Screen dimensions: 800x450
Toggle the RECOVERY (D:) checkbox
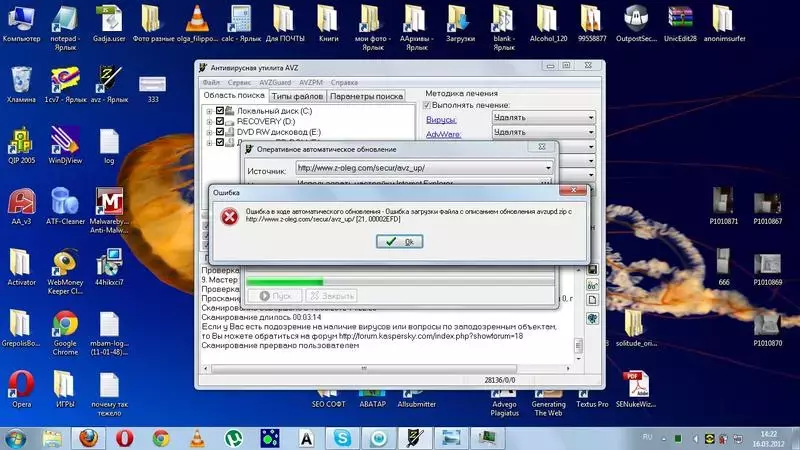click(220, 121)
